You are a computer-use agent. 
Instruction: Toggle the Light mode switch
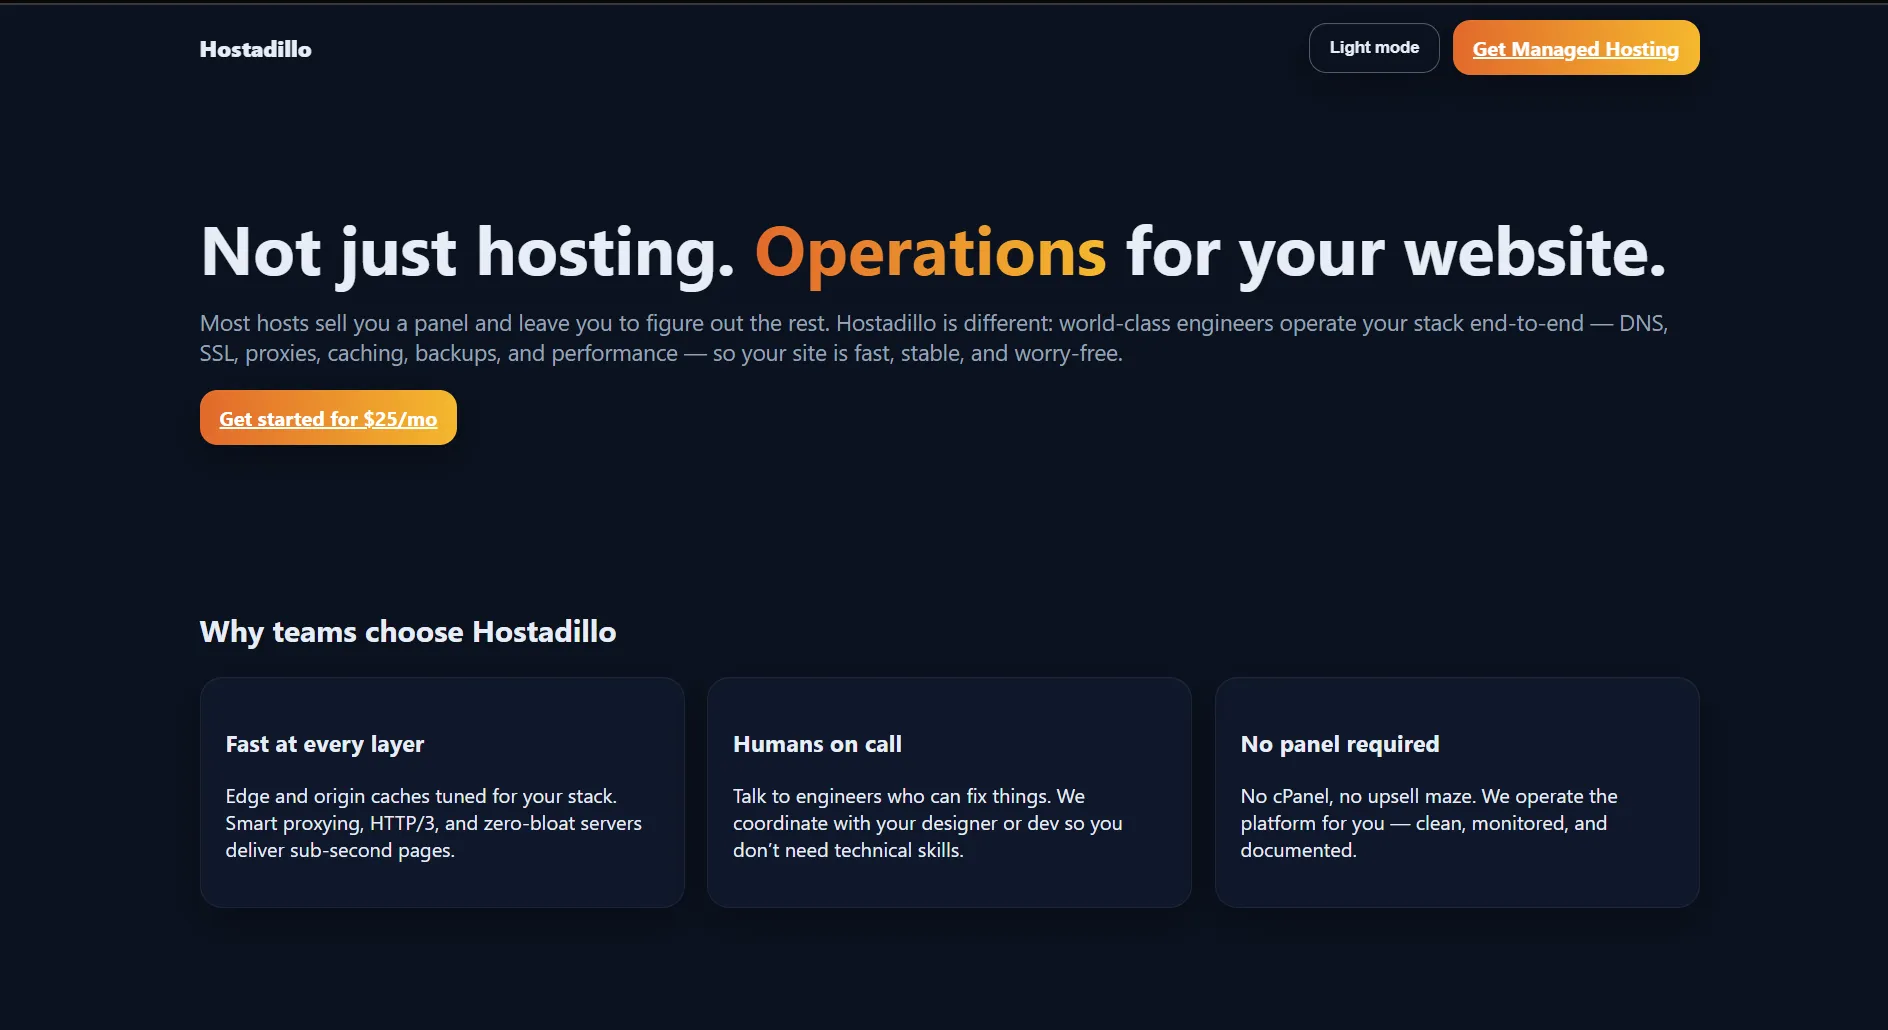tap(1373, 48)
